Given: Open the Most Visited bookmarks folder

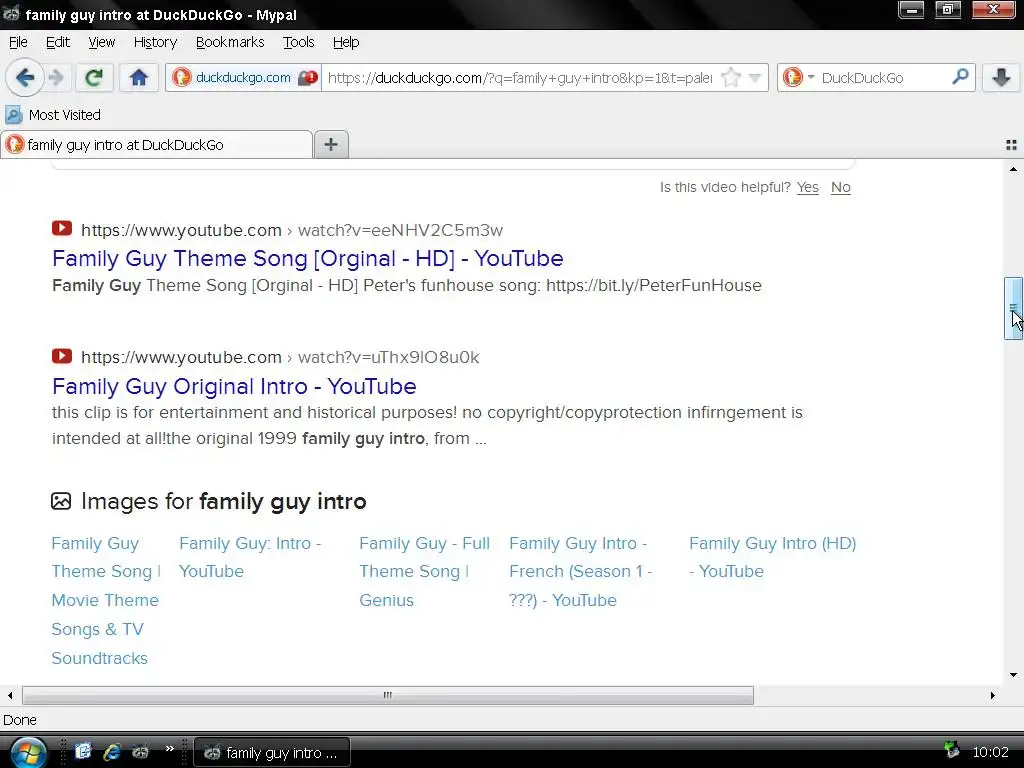Looking at the screenshot, I should tap(53, 115).
